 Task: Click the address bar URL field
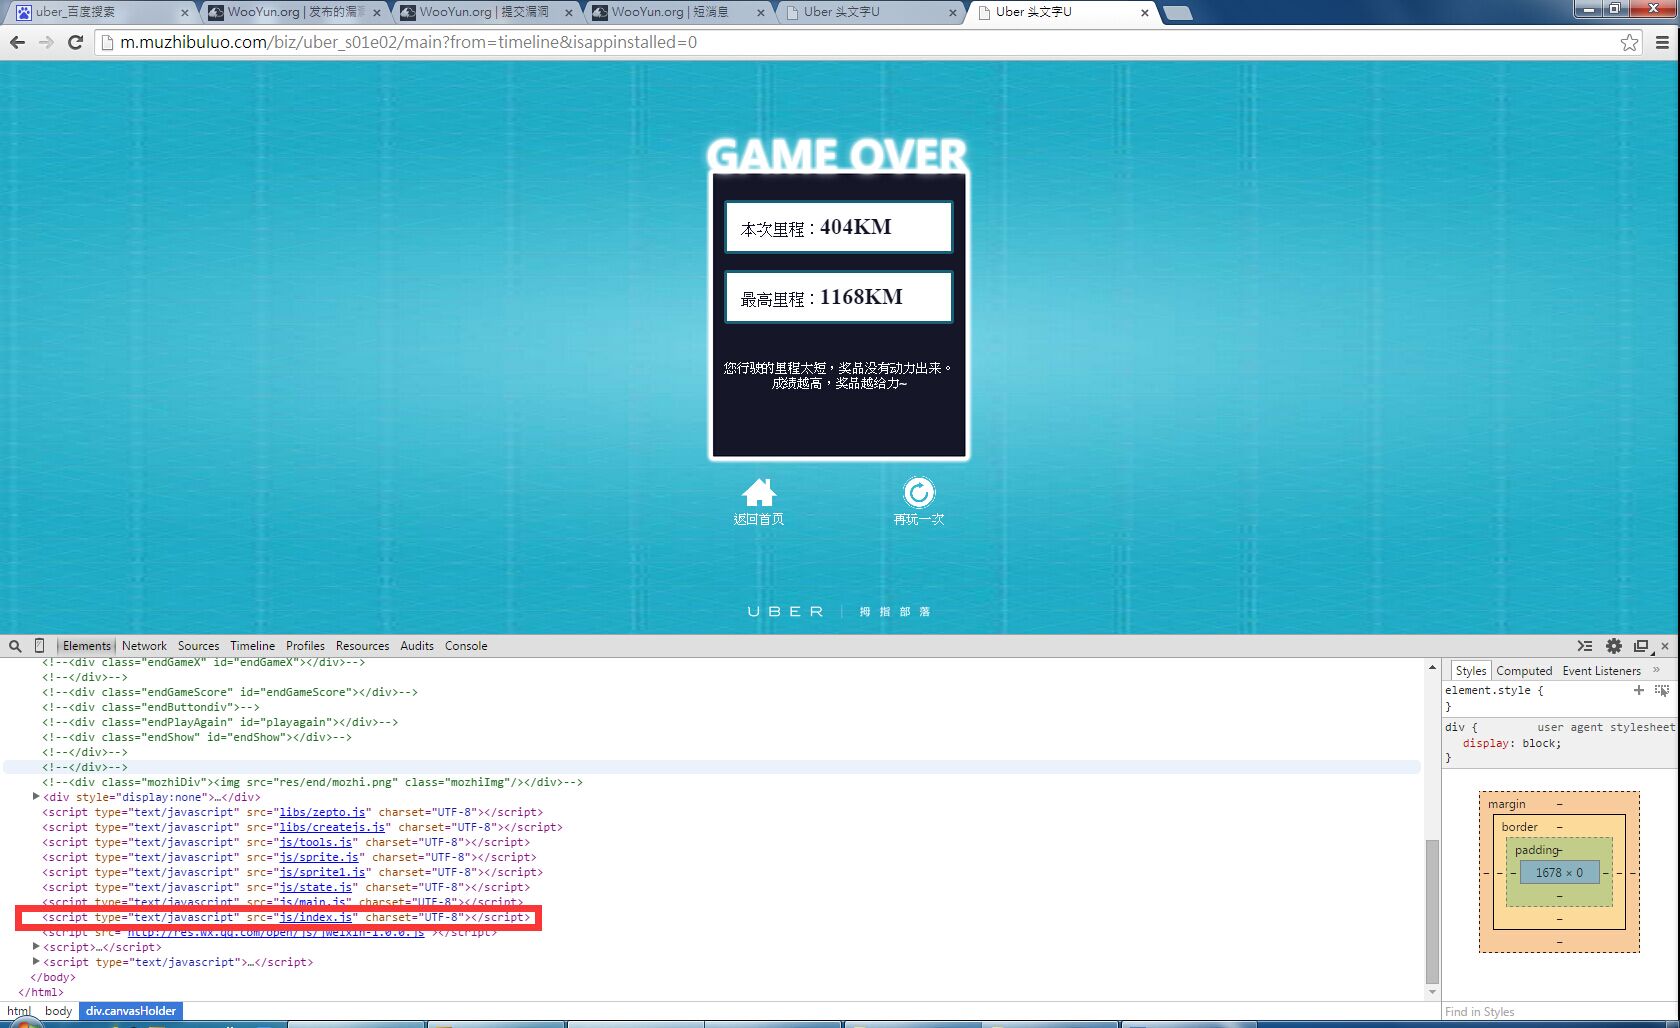[x=860, y=42]
